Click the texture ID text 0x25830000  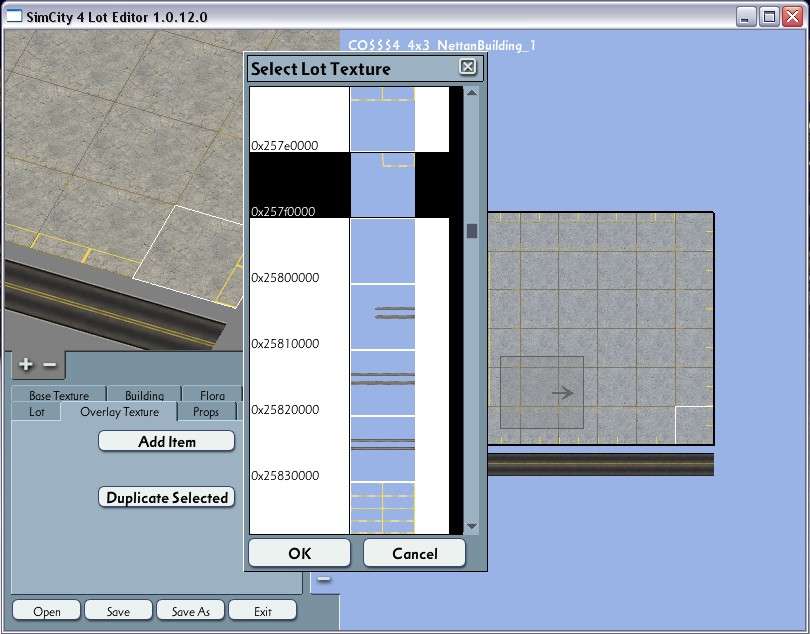(285, 475)
